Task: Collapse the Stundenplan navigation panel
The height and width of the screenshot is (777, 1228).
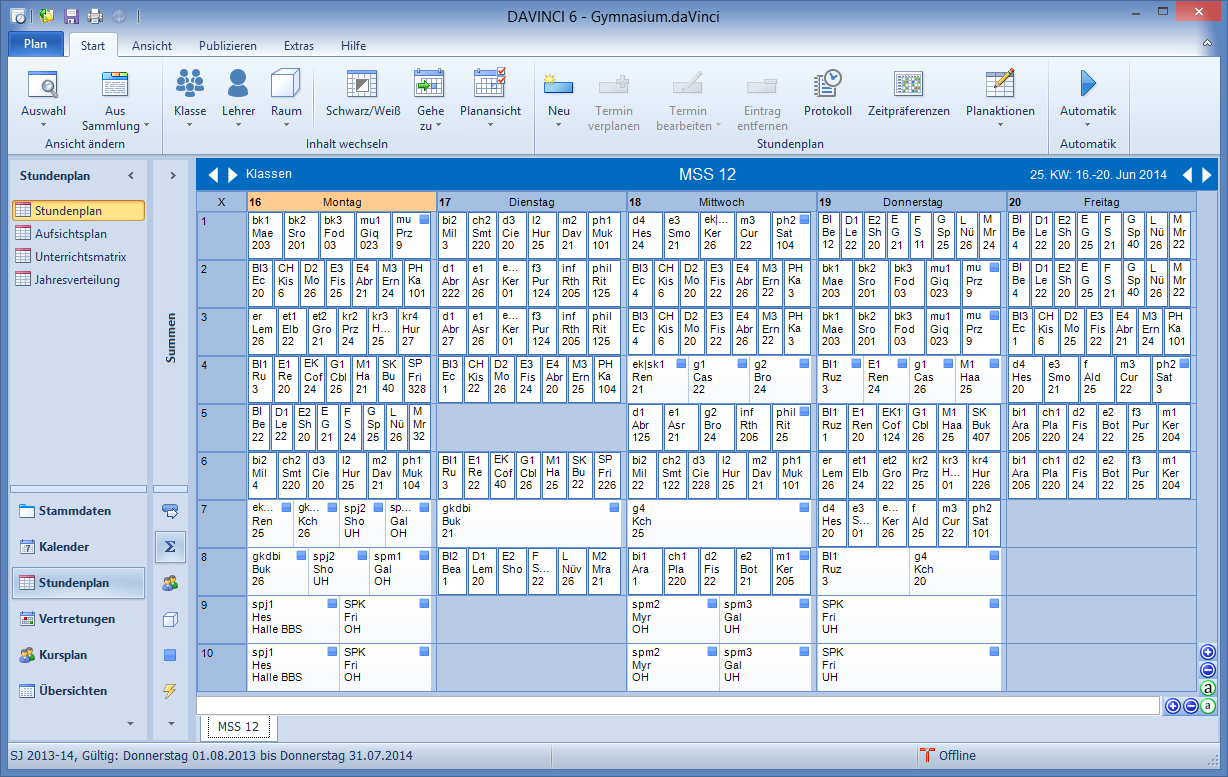Action: [x=130, y=176]
